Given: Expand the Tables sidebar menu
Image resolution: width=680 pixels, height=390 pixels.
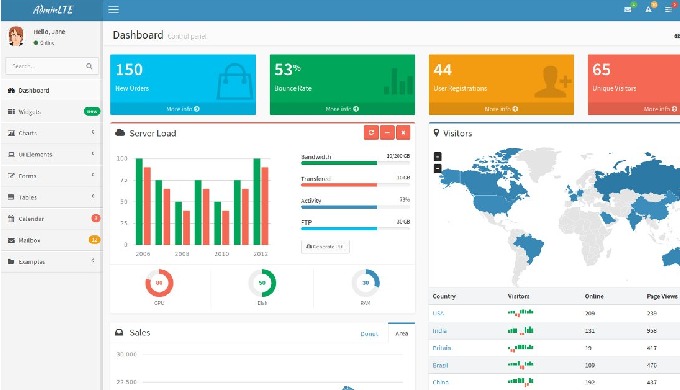Looking at the screenshot, I should [51, 197].
